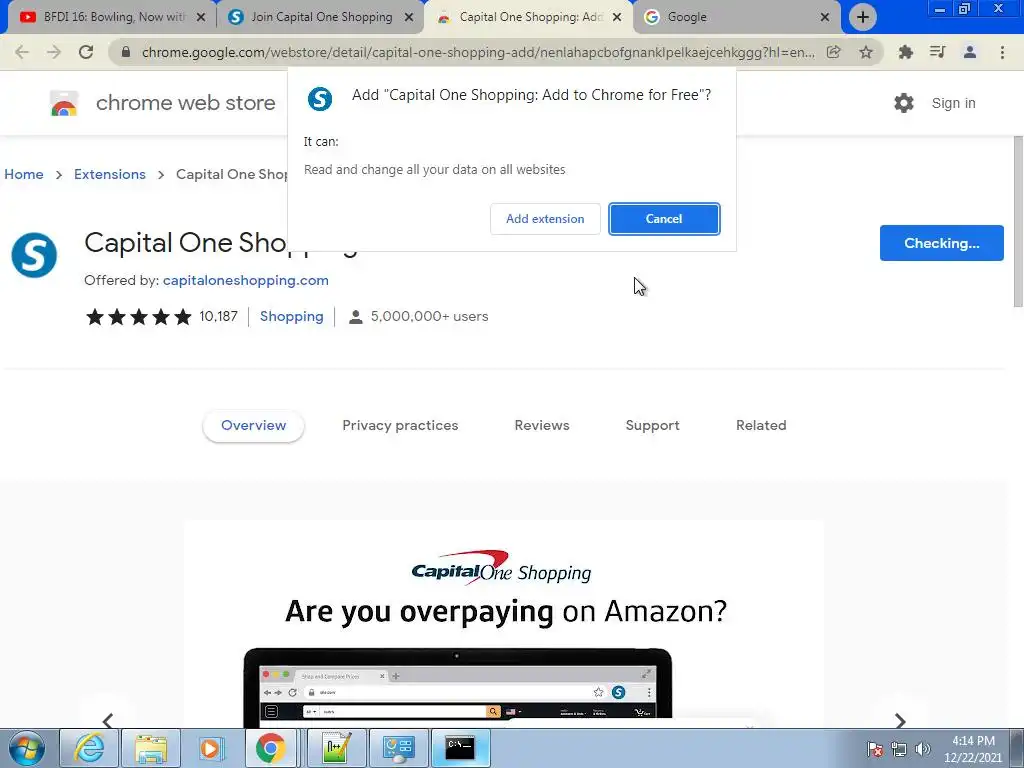Click the network tray icon
Viewport: 1024px width, 768px height.
(x=899, y=749)
